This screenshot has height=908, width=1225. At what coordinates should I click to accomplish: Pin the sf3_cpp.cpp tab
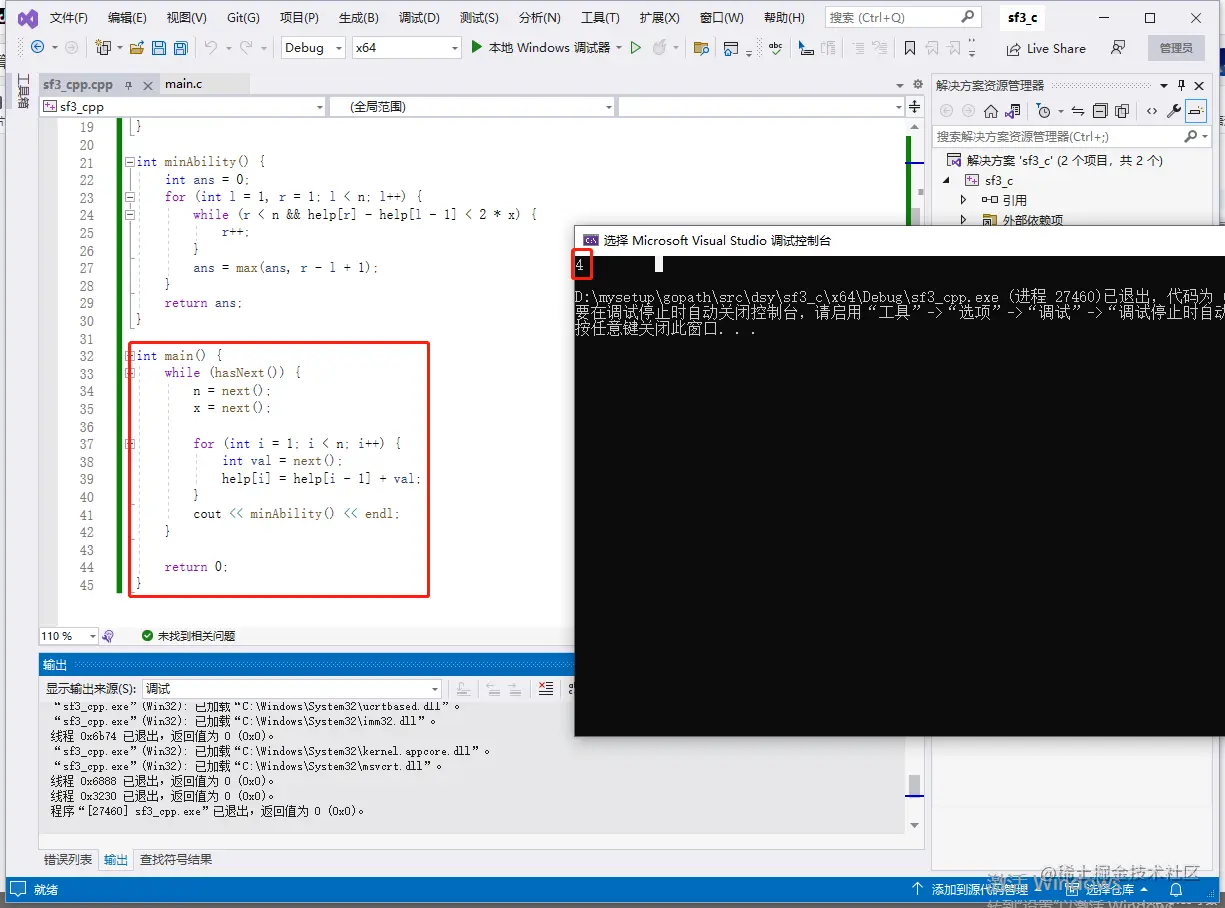[x=128, y=85]
